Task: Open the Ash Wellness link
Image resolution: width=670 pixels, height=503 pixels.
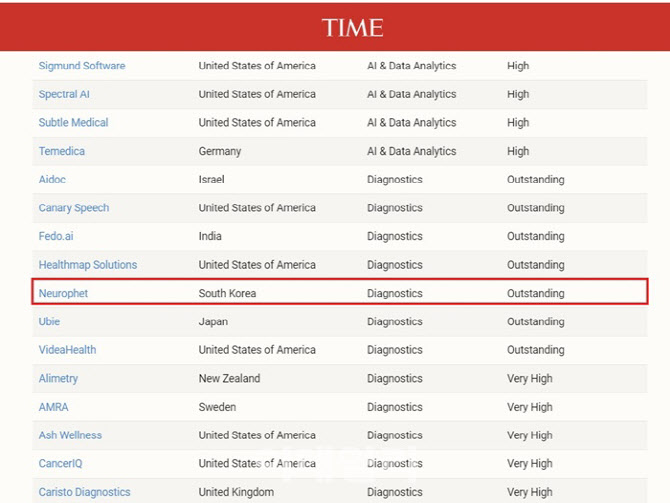Action: (x=70, y=435)
